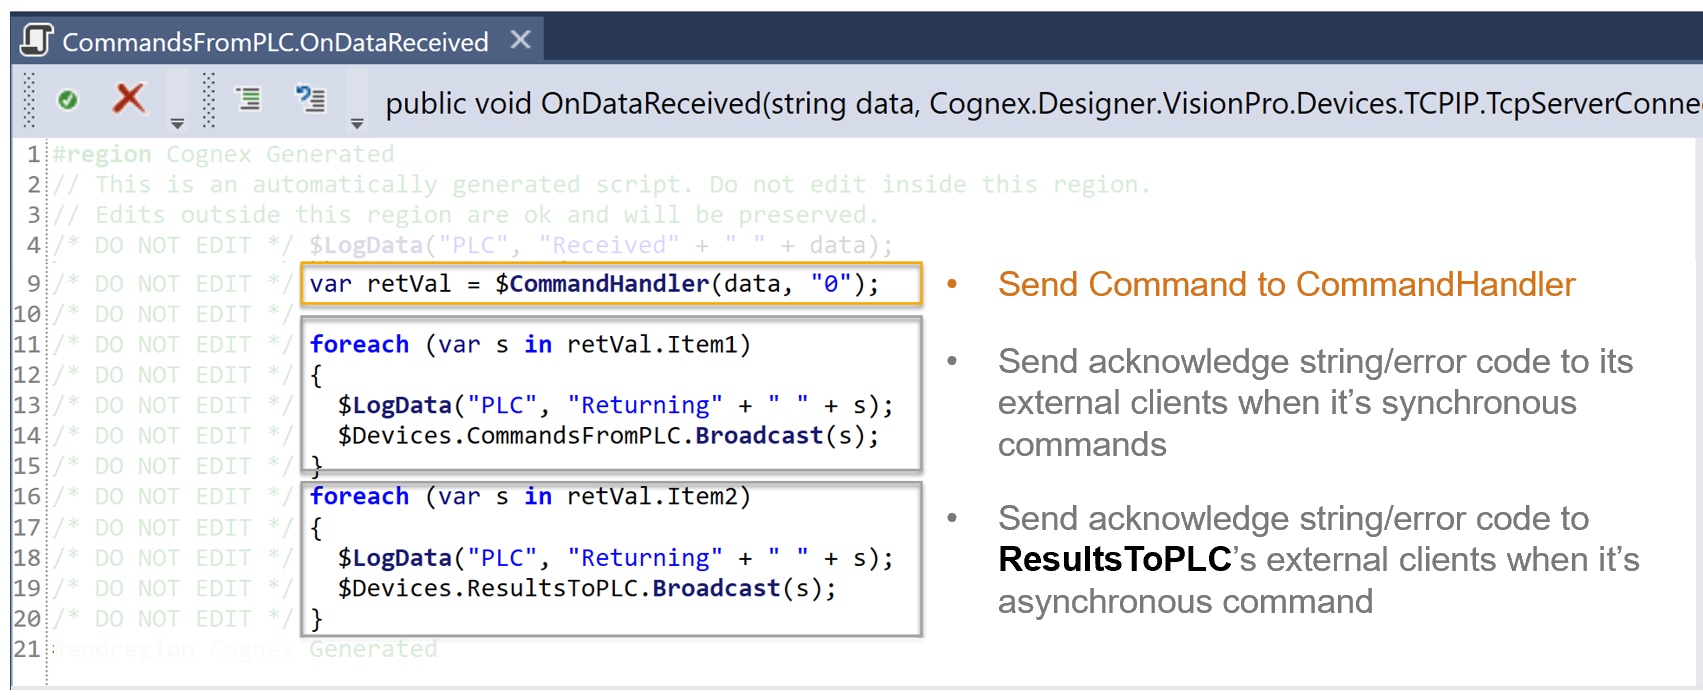The width and height of the screenshot is (1703, 695).
Task: Click the foreach retVal.Item2 code line
Action: pyautogui.click(x=530, y=496)
